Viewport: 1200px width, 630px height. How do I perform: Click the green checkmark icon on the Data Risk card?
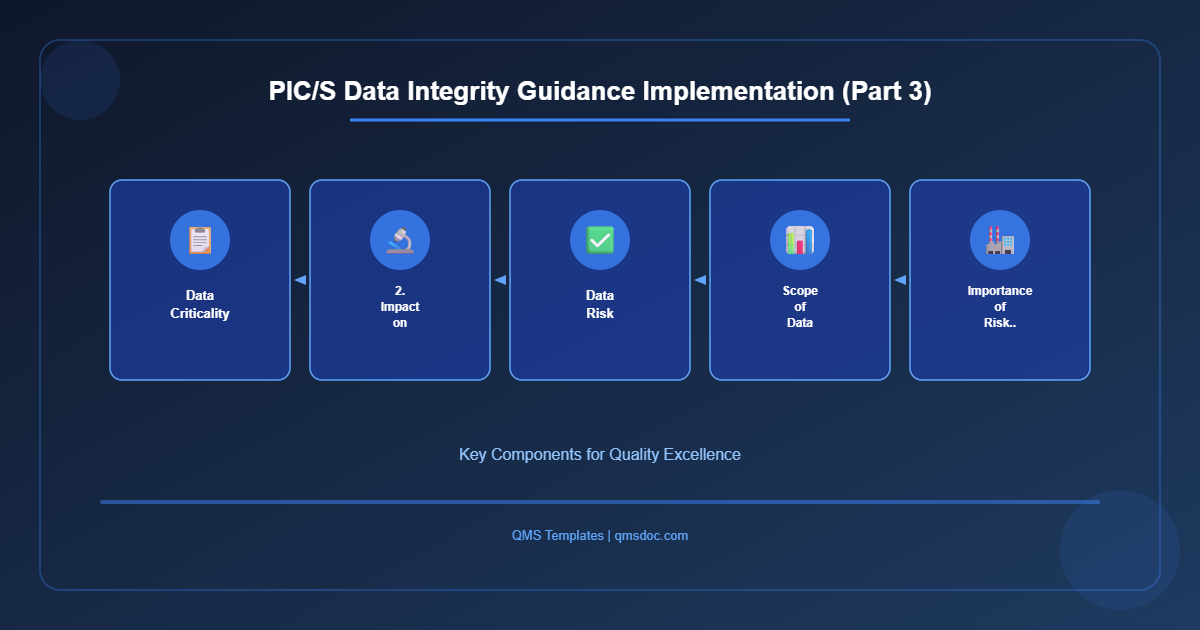pyautogui.click(x=599, y=239)
